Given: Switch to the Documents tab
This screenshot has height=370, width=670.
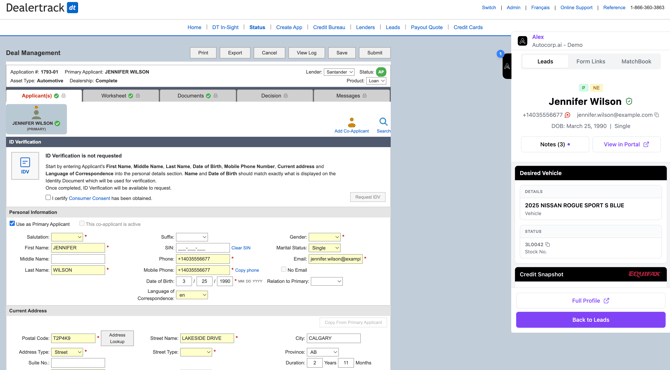Looking at the screenshot, I should pos(198,96).
